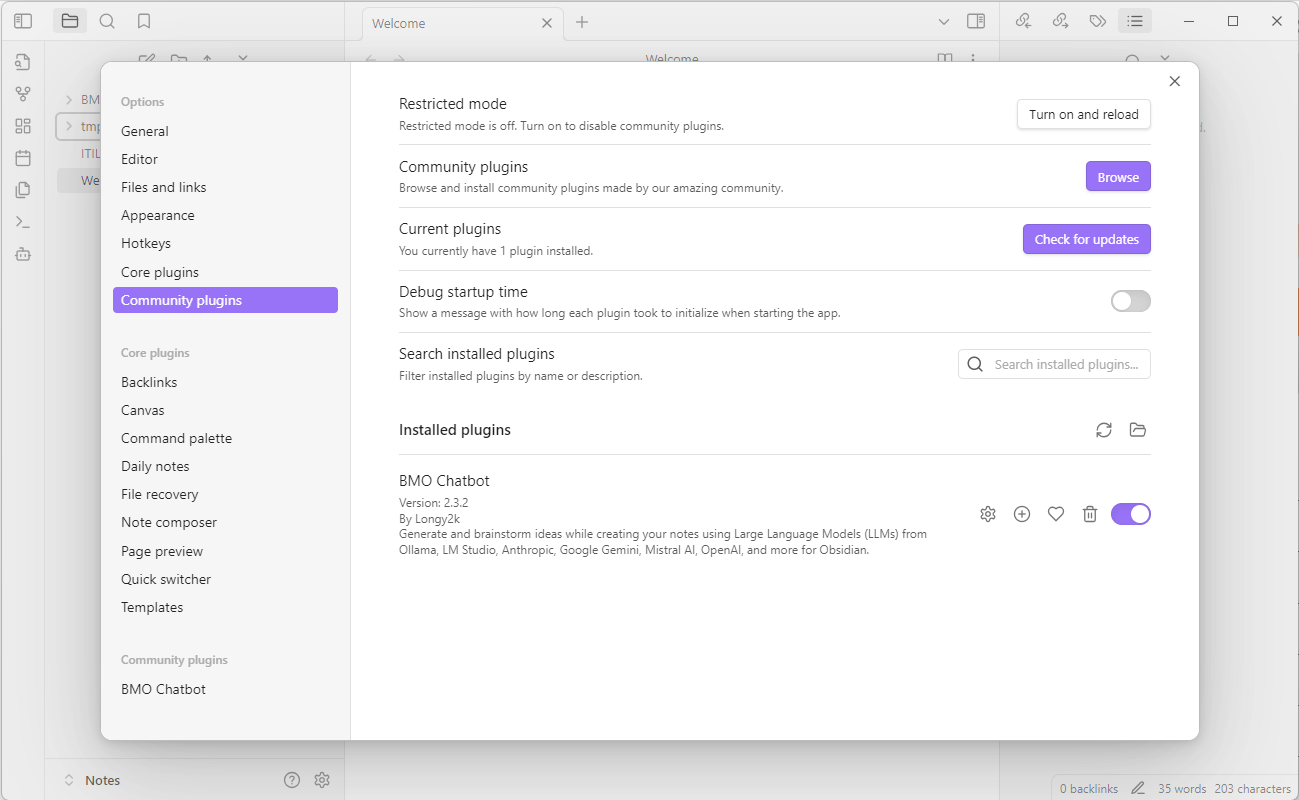Viewport: 1299px width, 800px height.
Task: Open the Appearance settings section
Action: [158, 215]
